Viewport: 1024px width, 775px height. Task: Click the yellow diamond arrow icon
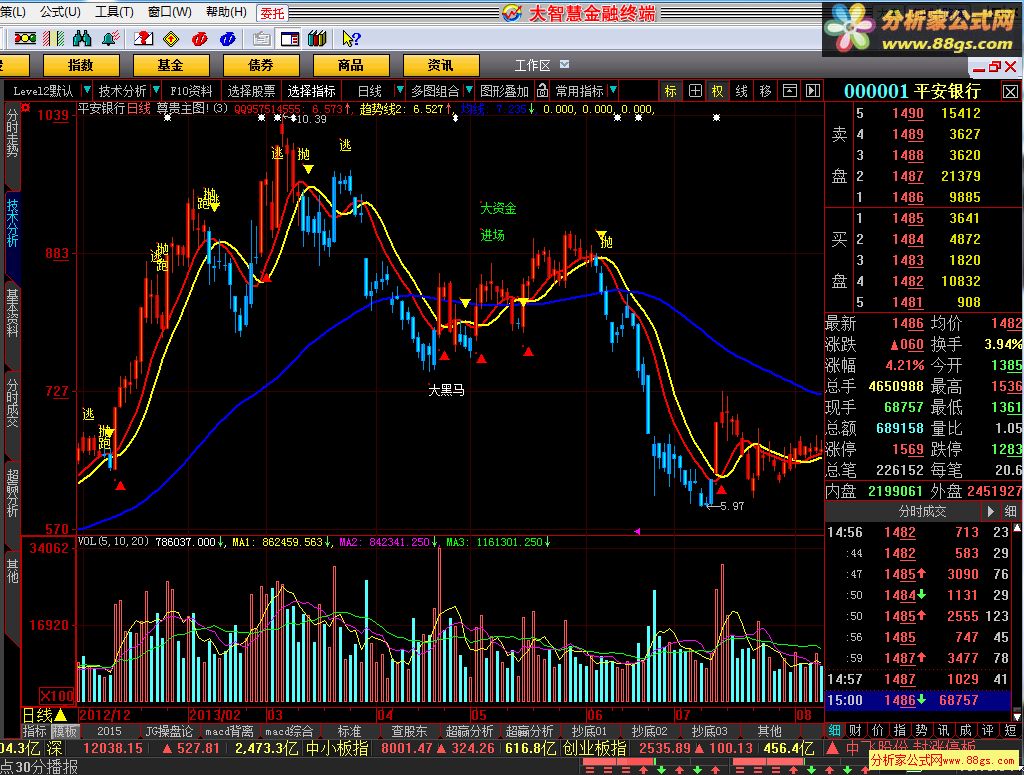point(171,39)
